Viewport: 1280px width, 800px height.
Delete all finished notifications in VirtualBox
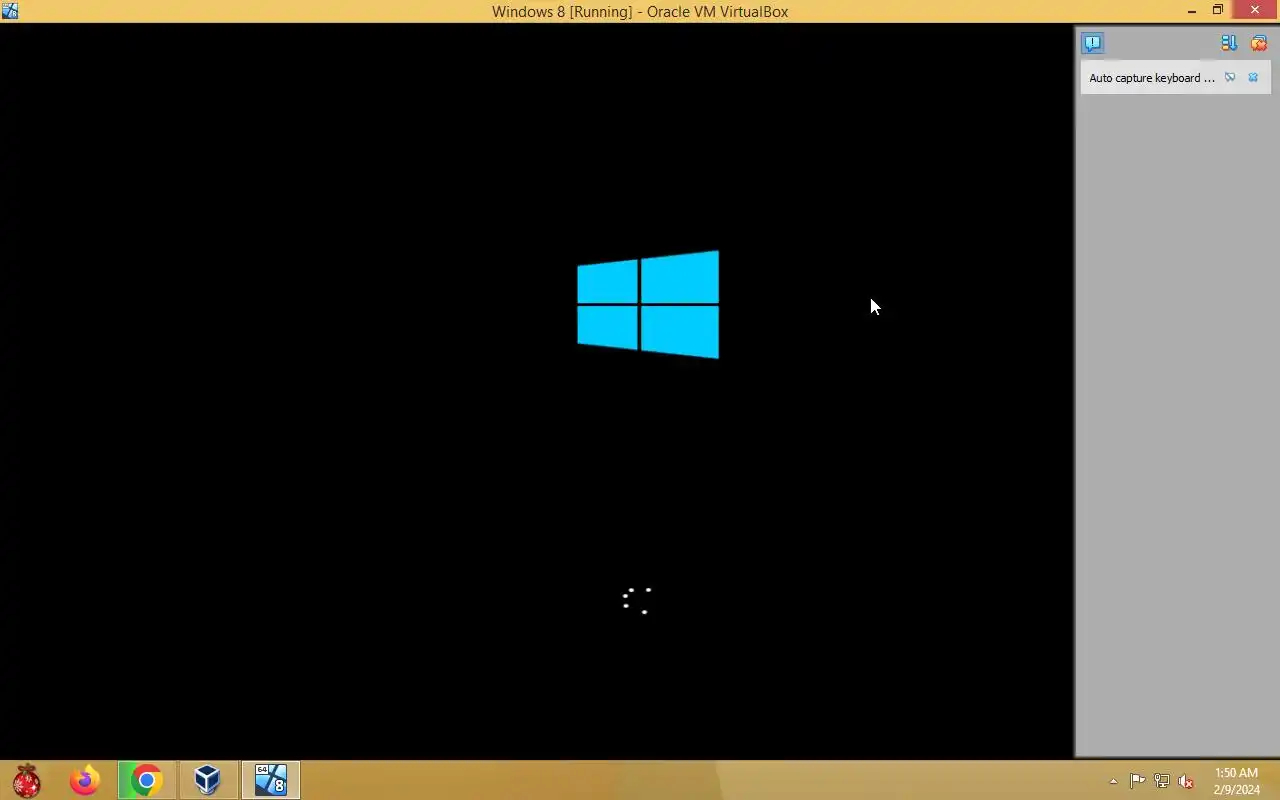1259,43
